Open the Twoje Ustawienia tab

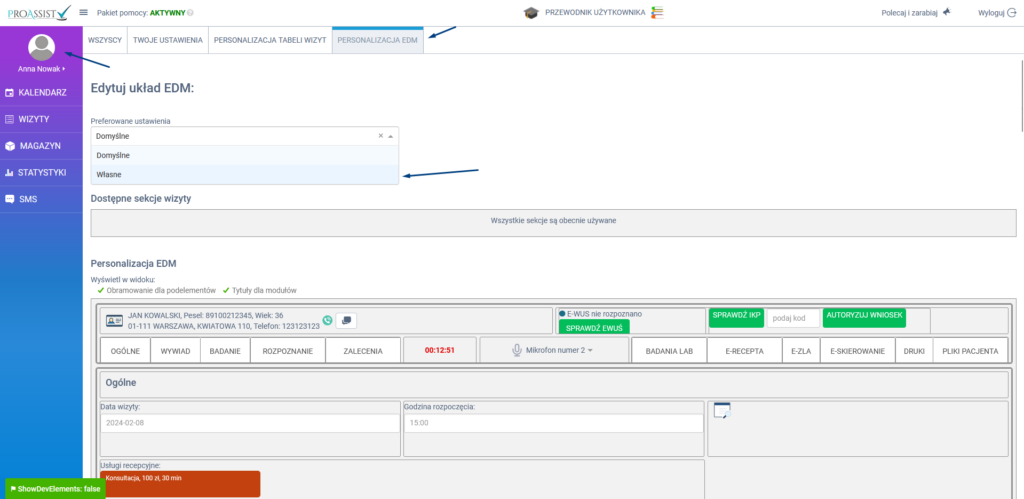coord(167,40)
